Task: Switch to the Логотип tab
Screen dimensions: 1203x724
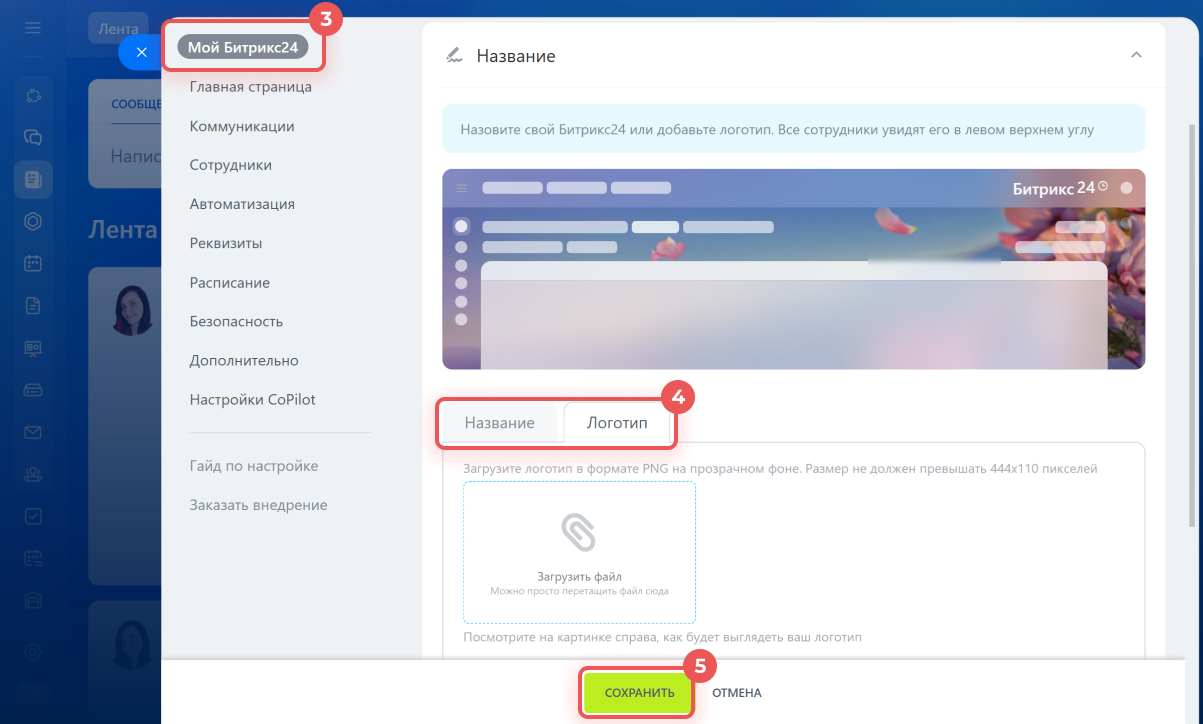Action: (x=617, y=423)
